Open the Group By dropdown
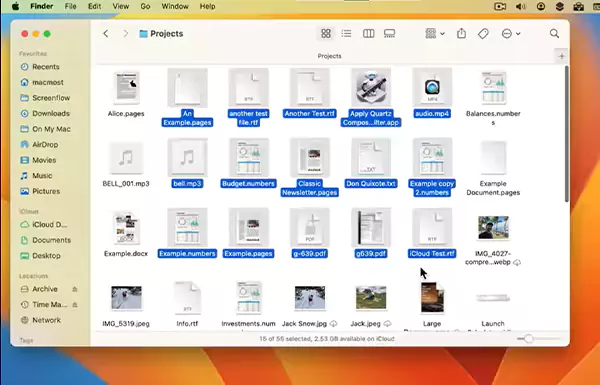 435,34
